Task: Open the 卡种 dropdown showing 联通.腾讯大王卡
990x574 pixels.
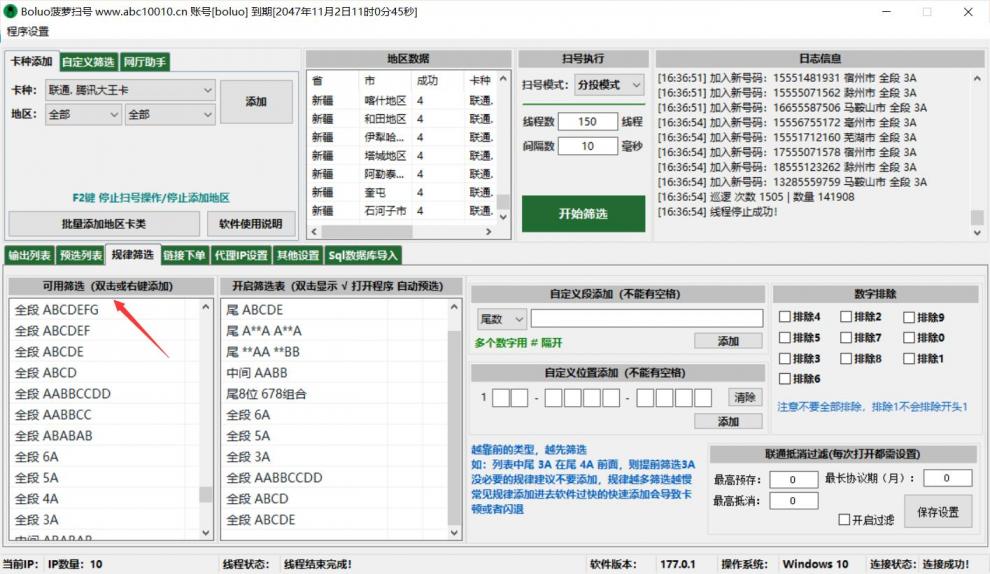Action: point(131,90)
